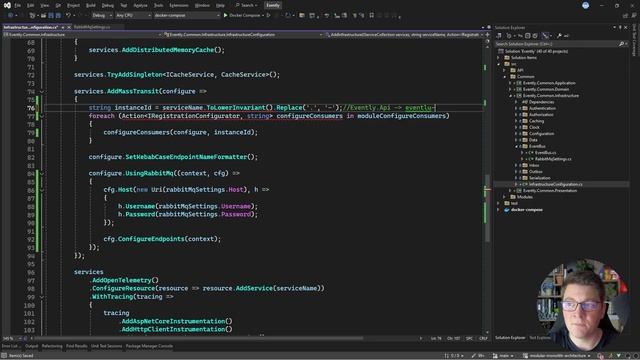This screenshot has width=640, height=360.
Task: Click the Save All toolbar icon
Action: click(58, 16)
